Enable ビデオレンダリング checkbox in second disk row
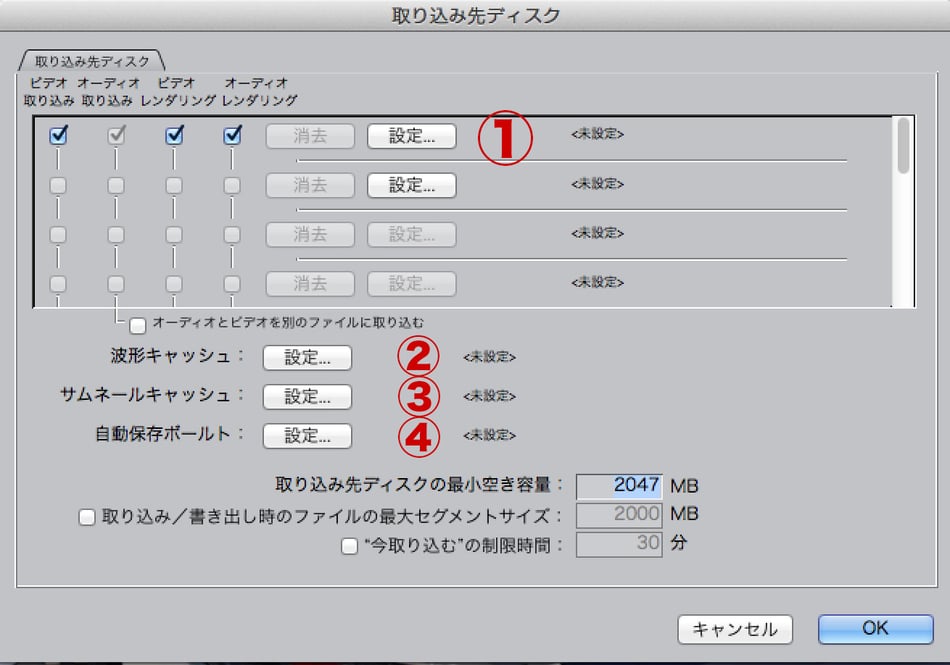The width and height of the screenshot is (950, 665). click(174, 185)
